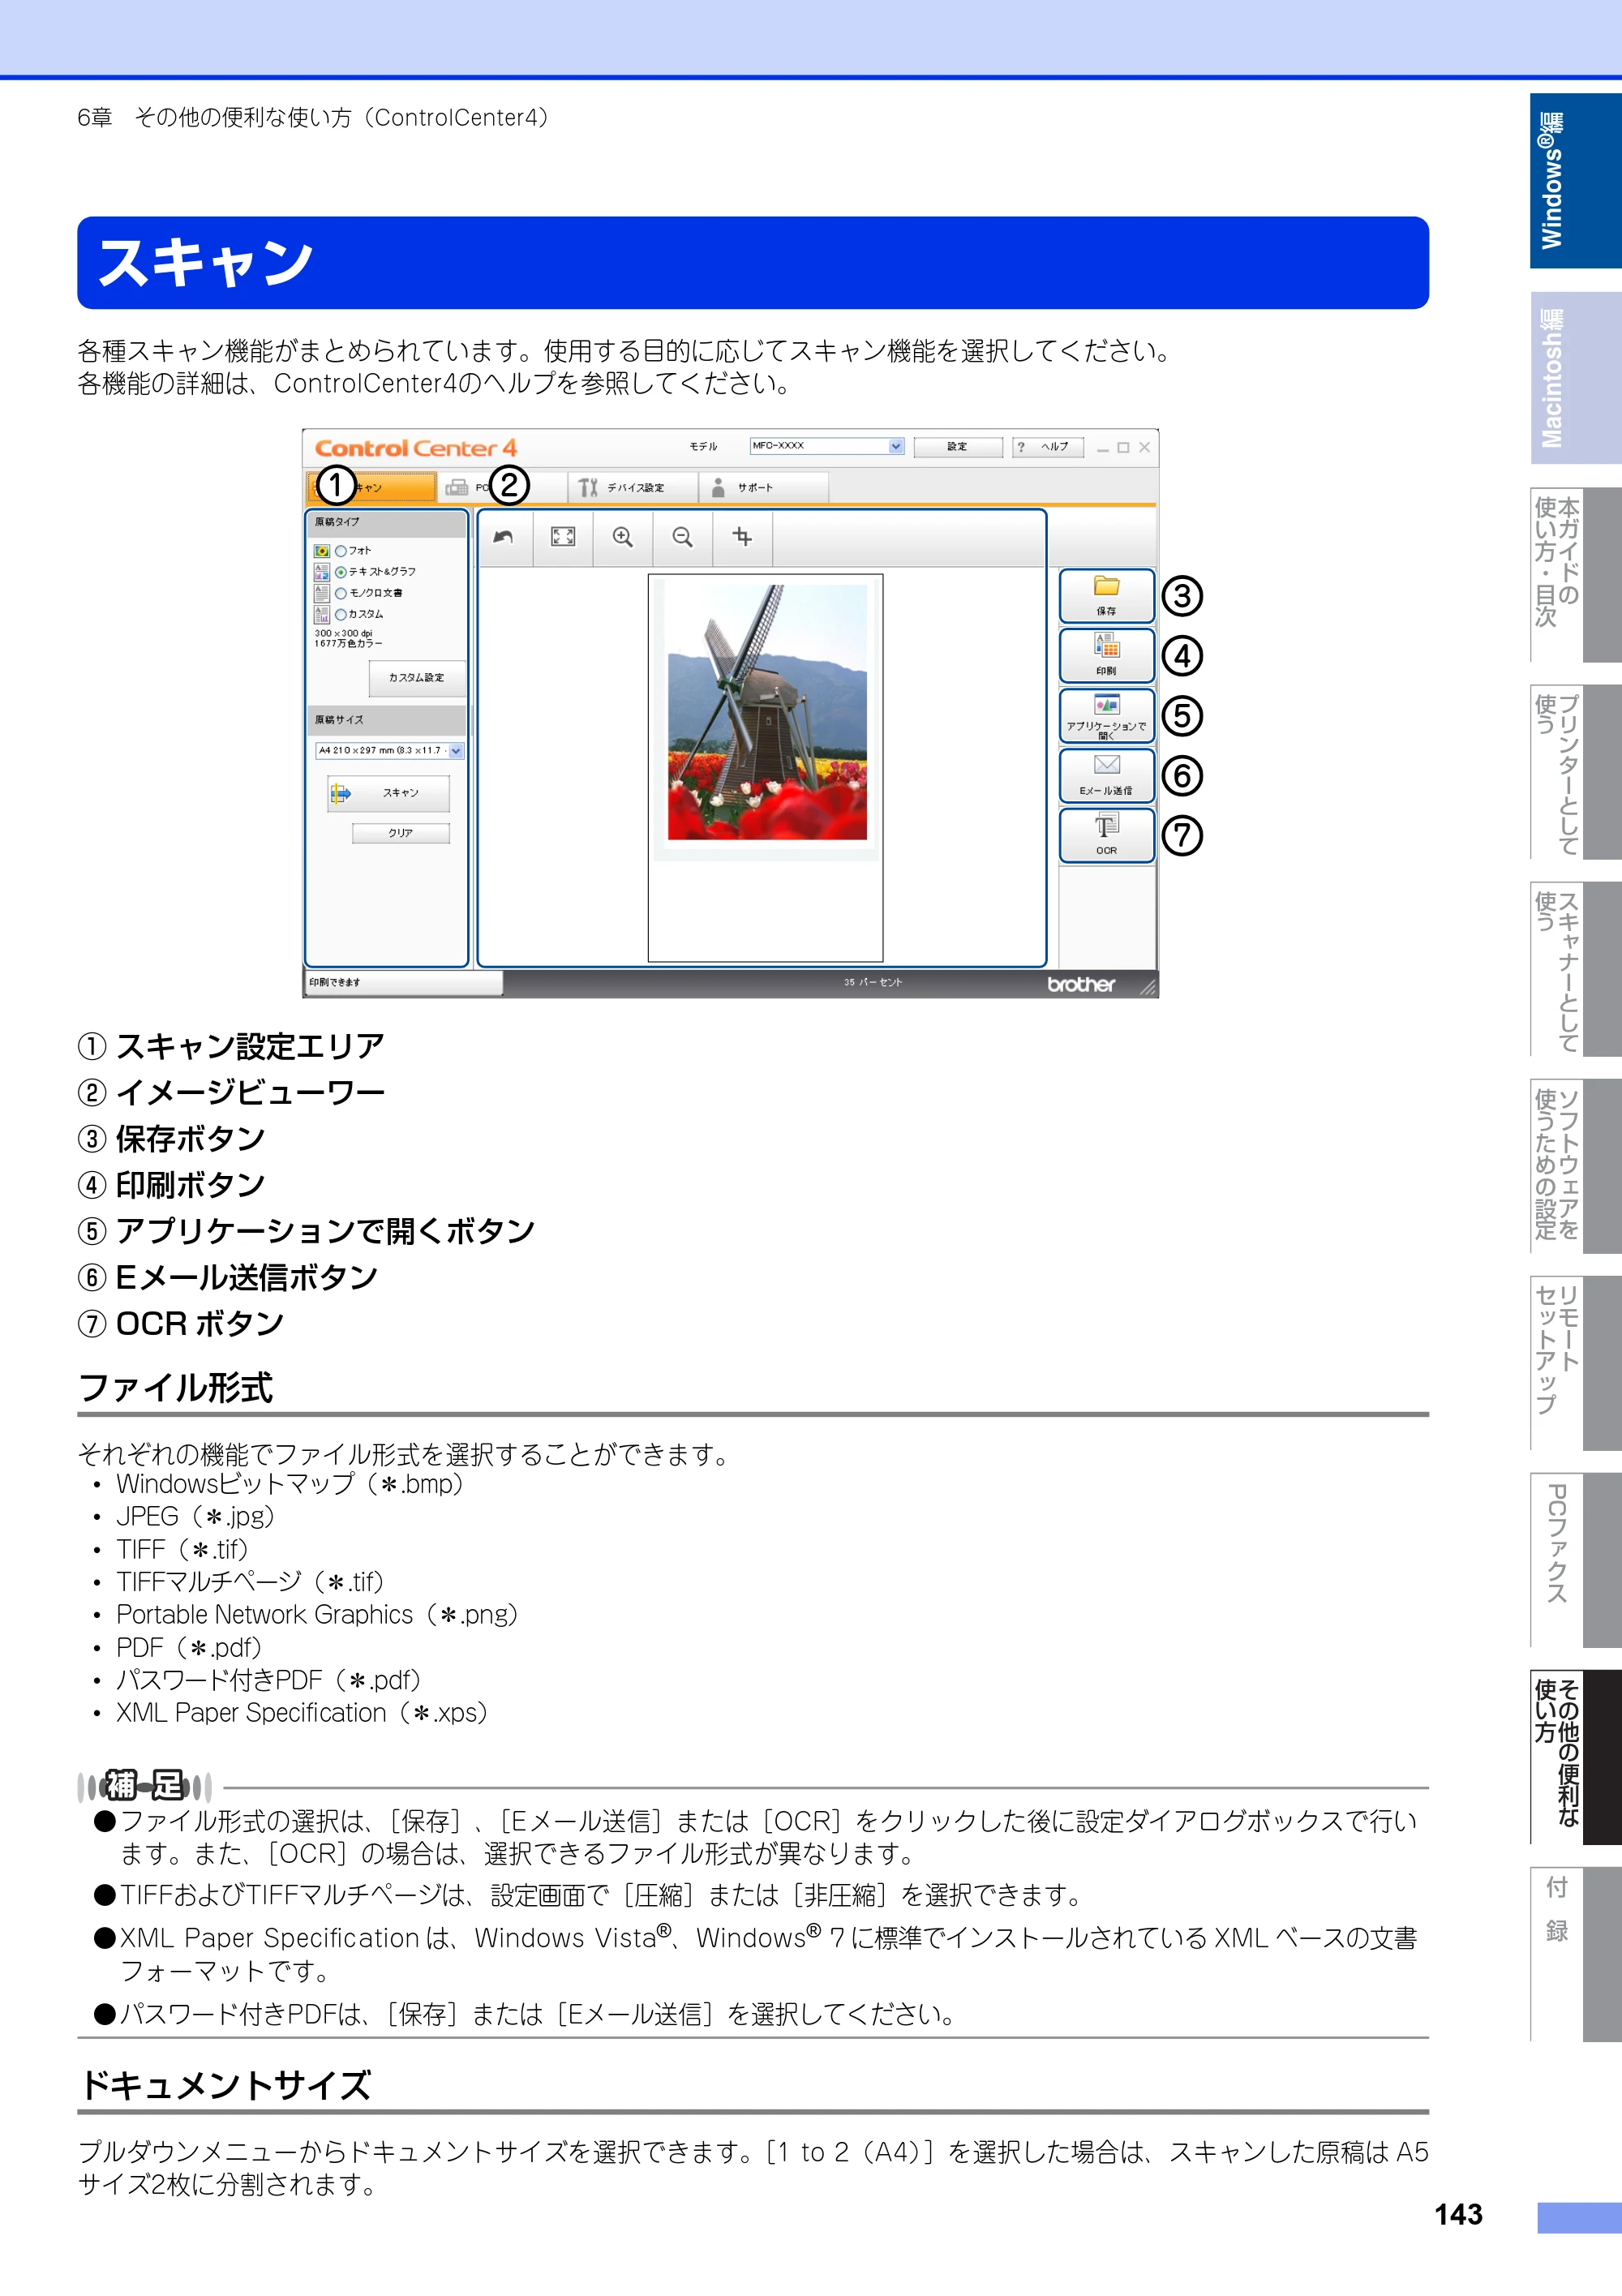Click the Eメール送信 envelope button
Viewport: 1622px width, 2296px height.
pos(1106,776)
